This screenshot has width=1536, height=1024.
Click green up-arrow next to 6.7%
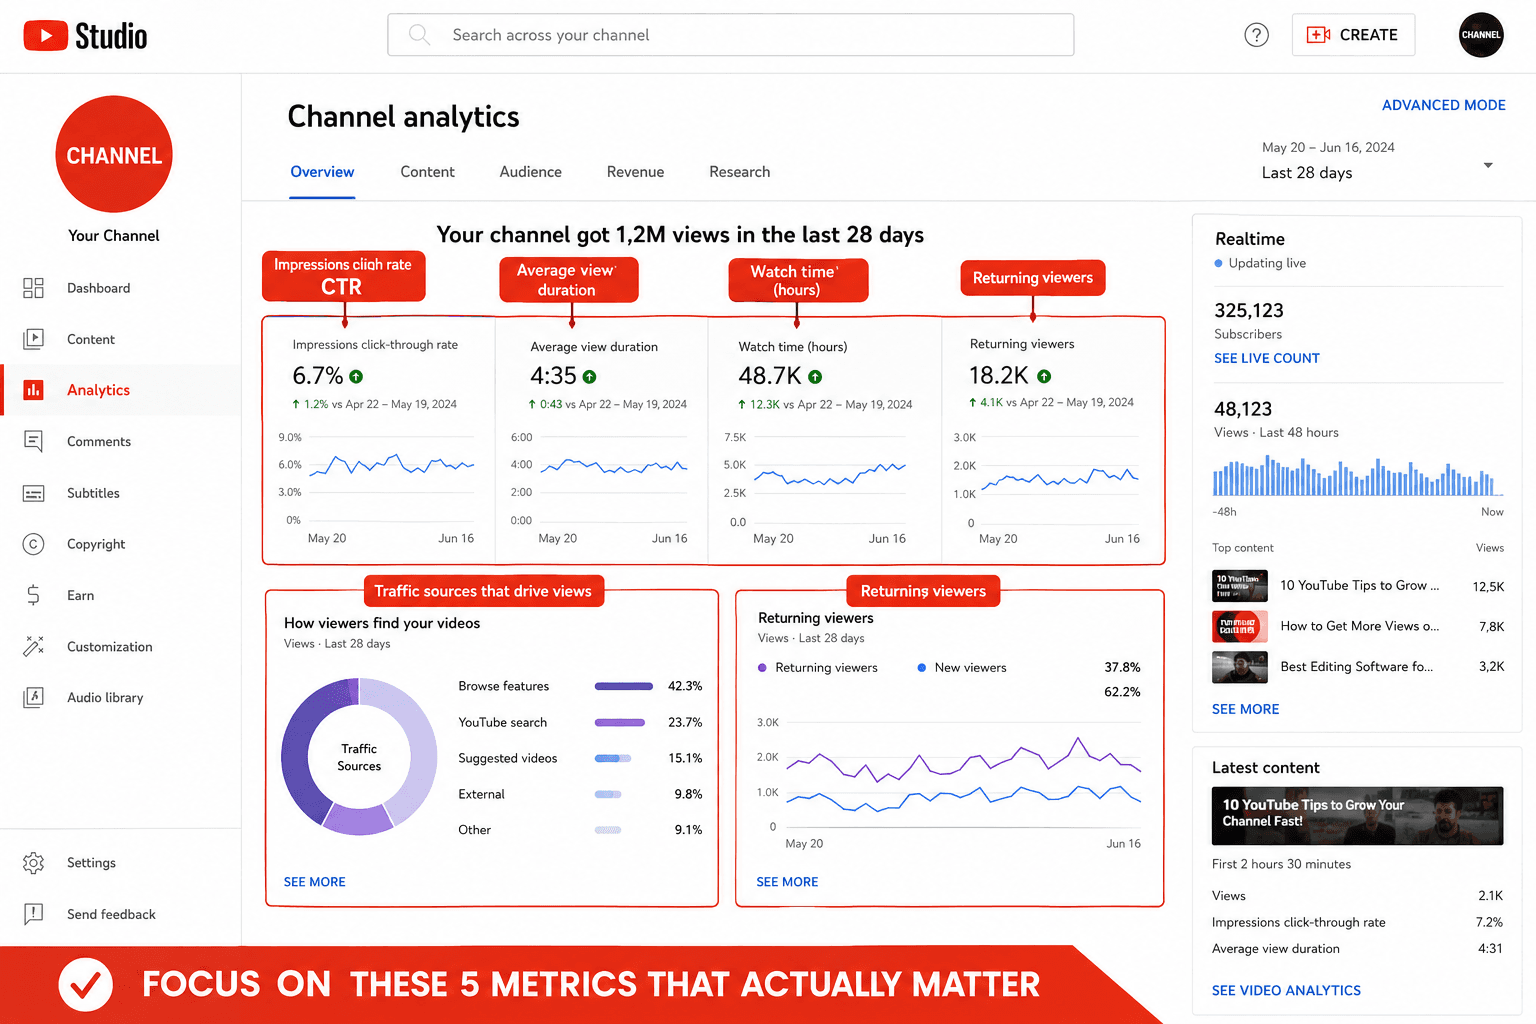[x=356, y=377]
